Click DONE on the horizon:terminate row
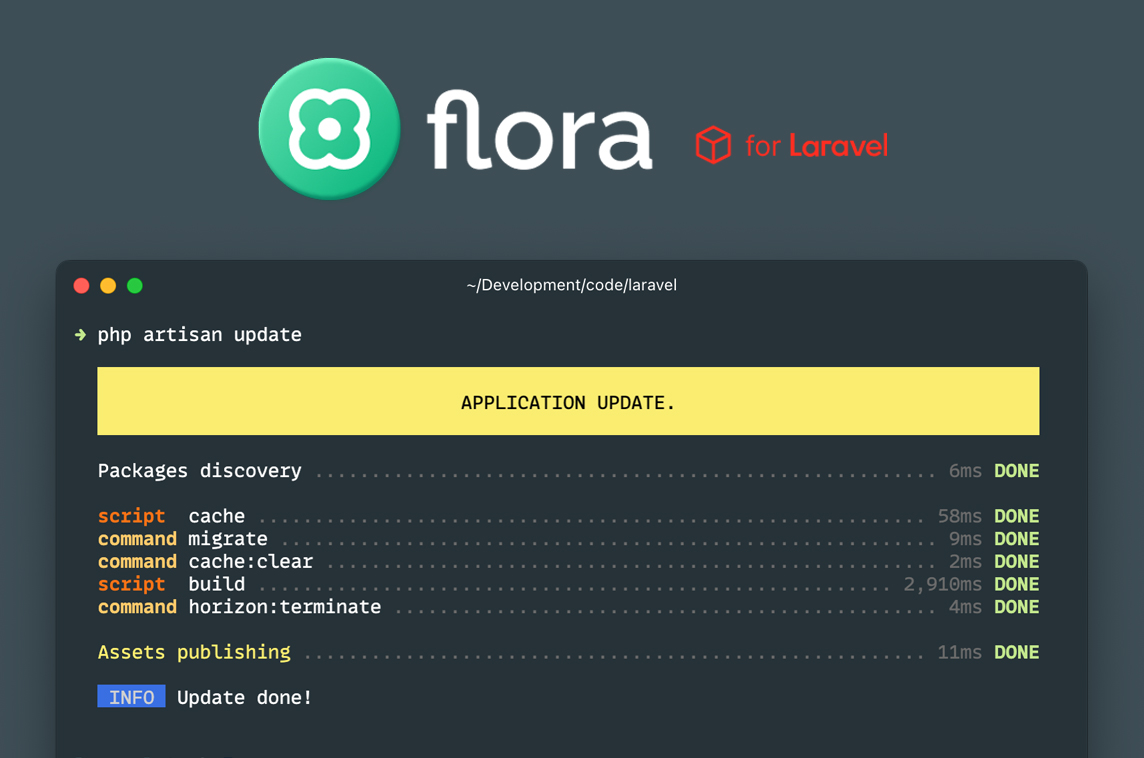 1017,607
